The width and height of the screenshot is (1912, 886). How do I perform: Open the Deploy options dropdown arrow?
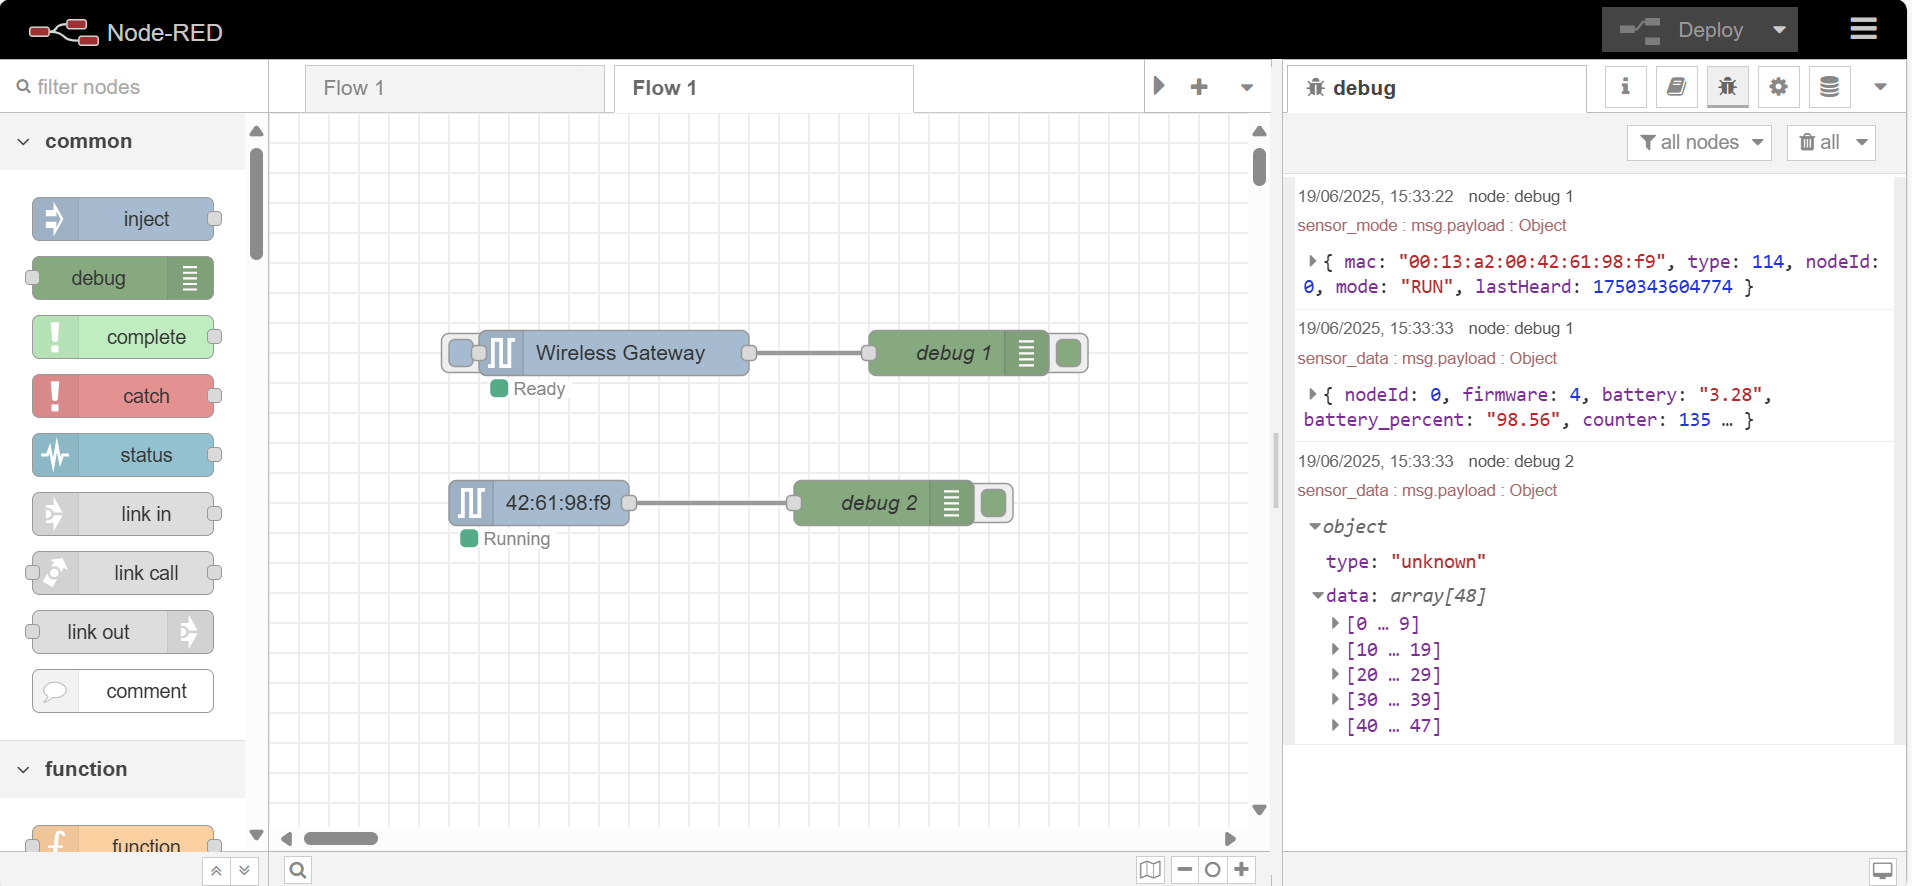tap(1779, 30)
